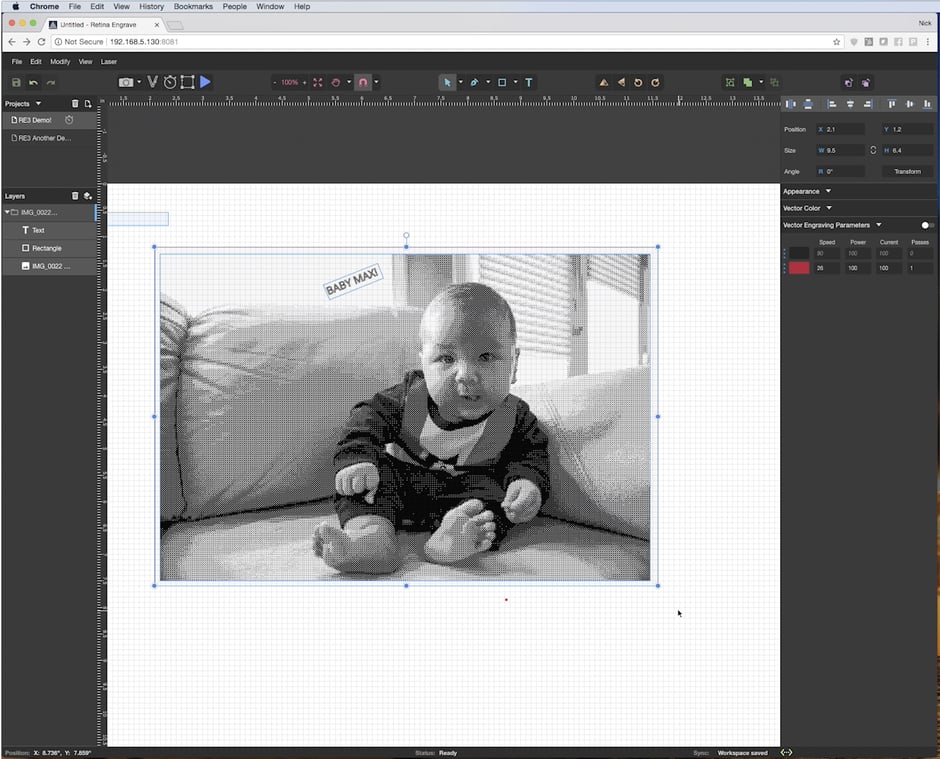This screenshot has width=940, height=759.
Task: Click the blue Run job play button
Action: tap(205, 82)
